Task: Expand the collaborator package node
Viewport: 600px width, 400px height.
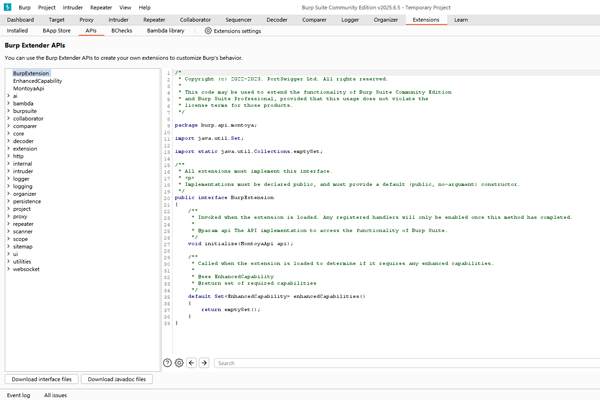Action: click(x=8, y=119)
